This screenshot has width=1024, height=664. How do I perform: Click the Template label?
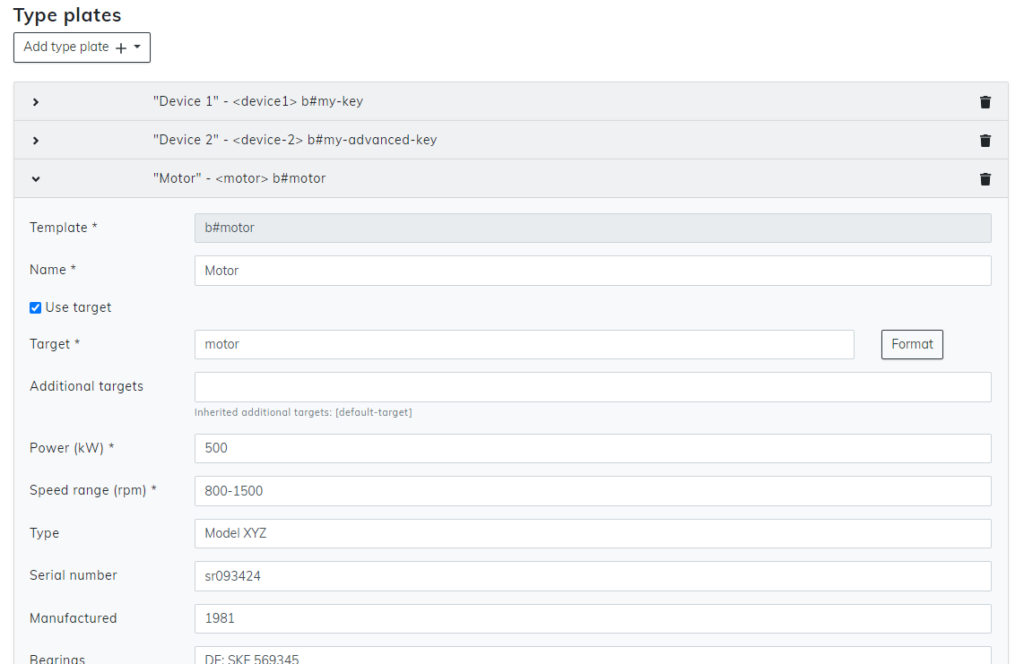[x=63, y=227]
